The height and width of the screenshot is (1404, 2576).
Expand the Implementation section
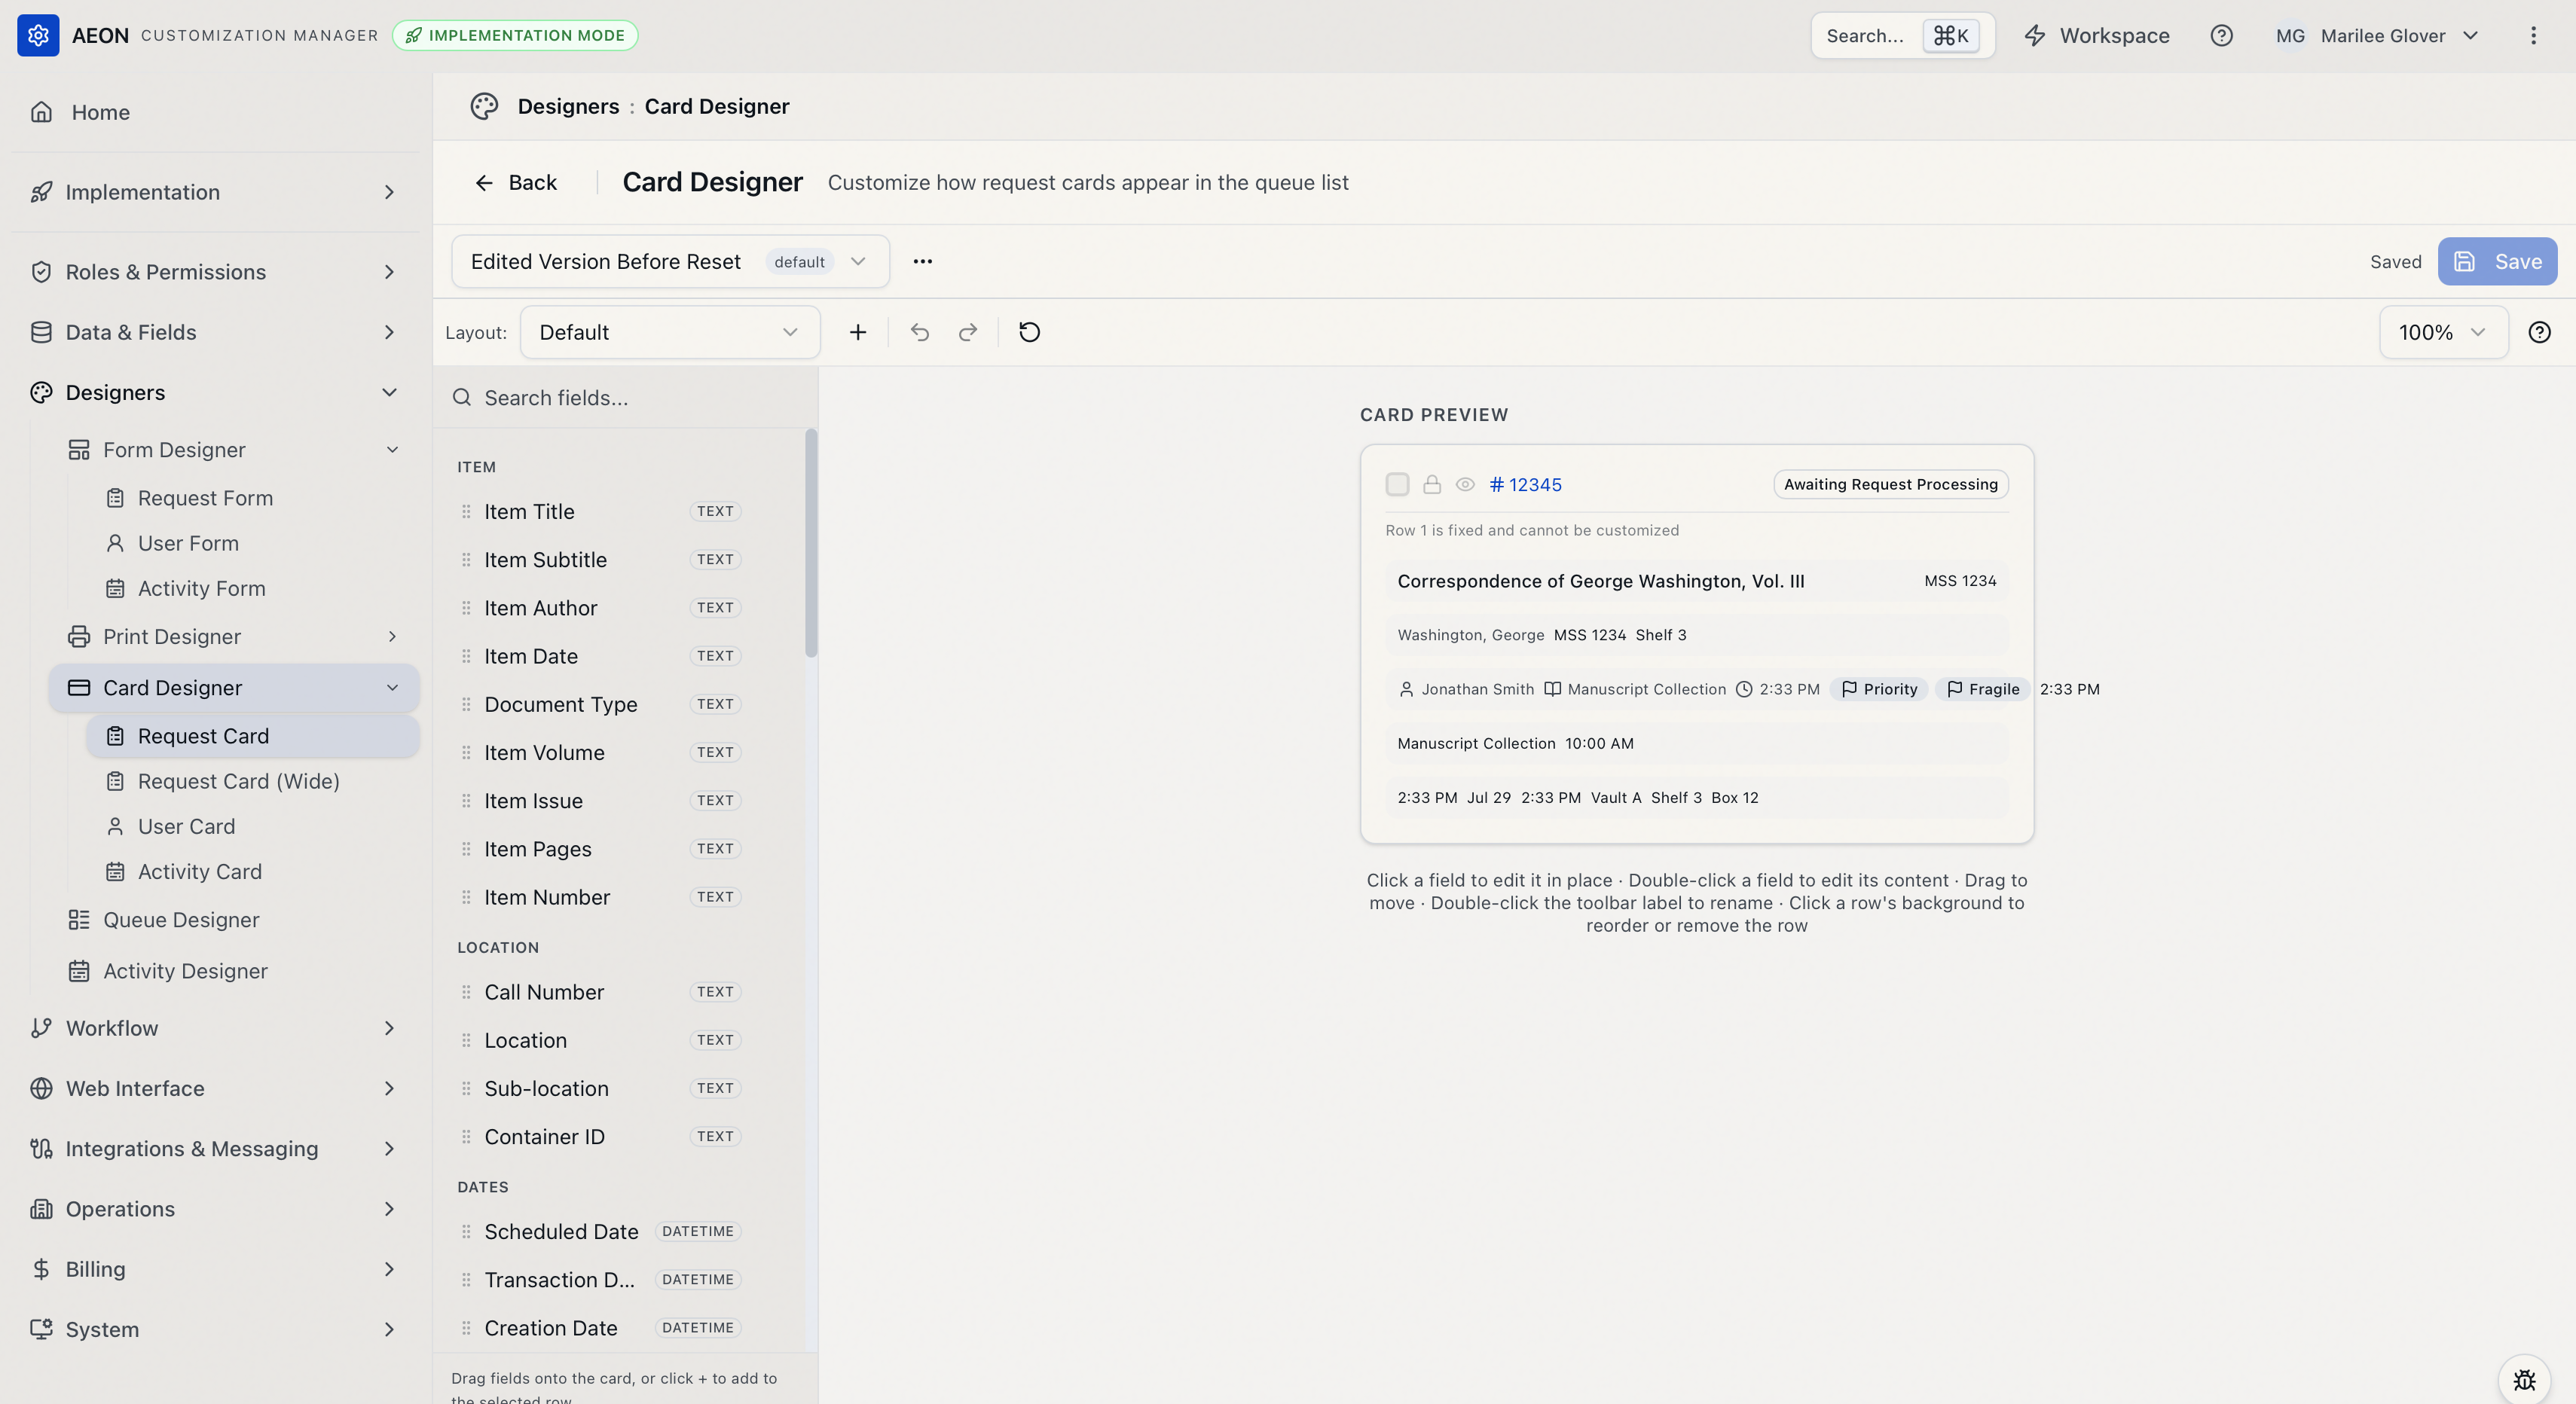[x=215, y=192]
